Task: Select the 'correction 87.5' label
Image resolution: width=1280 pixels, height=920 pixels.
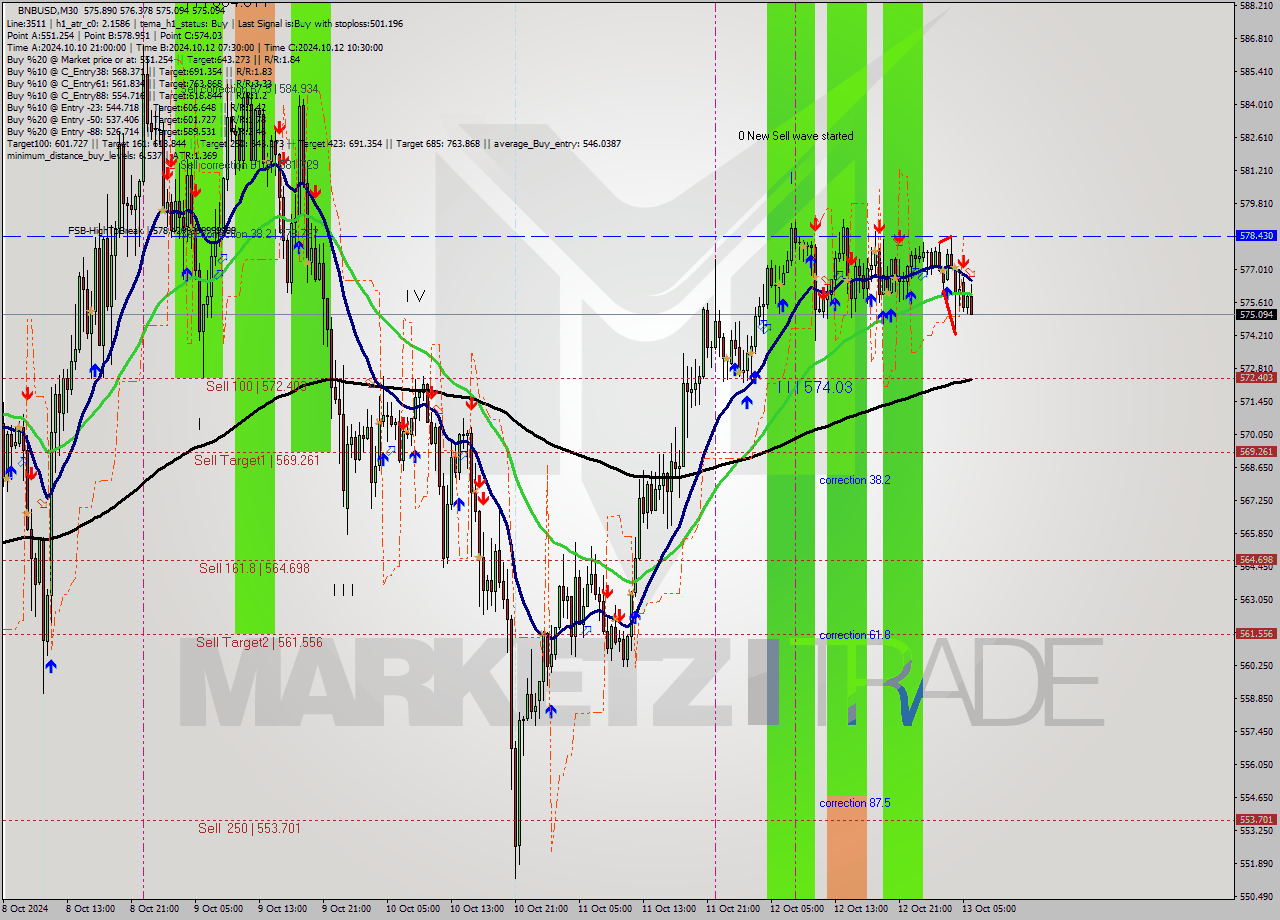Action: coord(855,803)
